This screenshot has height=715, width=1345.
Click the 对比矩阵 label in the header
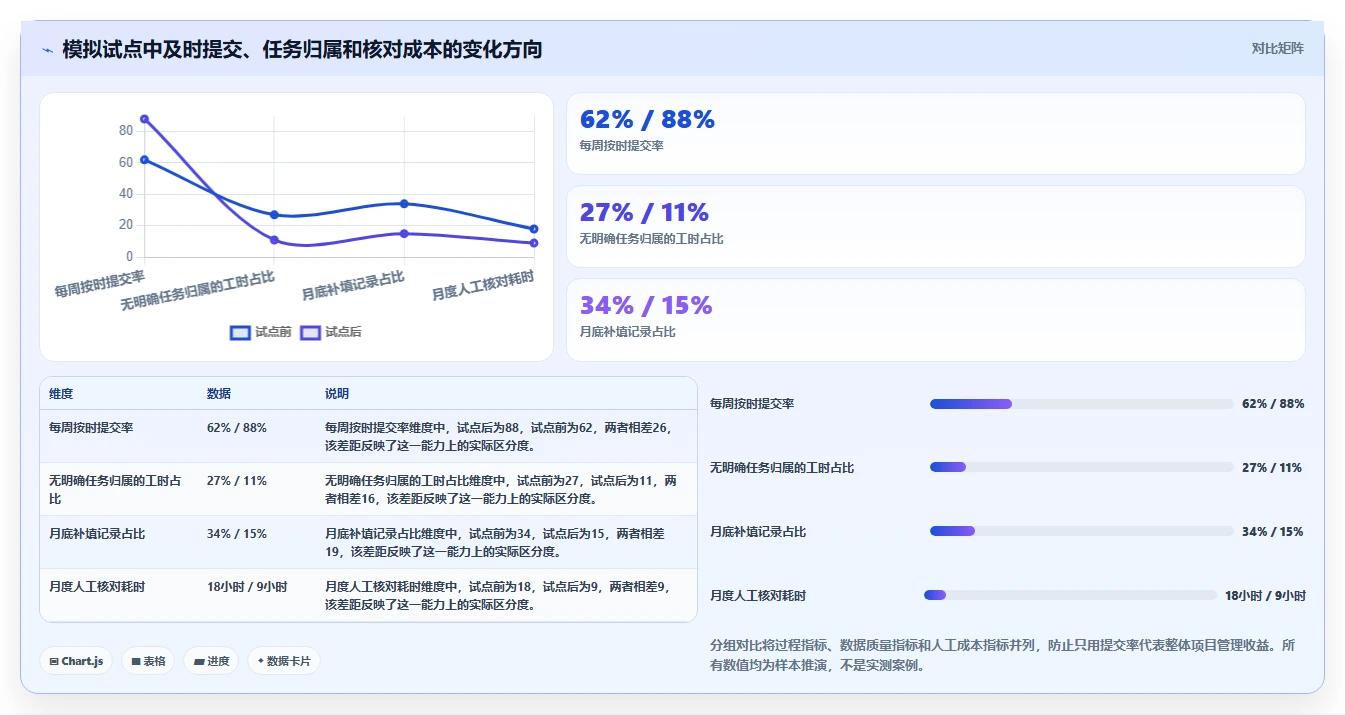pos(1278,48)
